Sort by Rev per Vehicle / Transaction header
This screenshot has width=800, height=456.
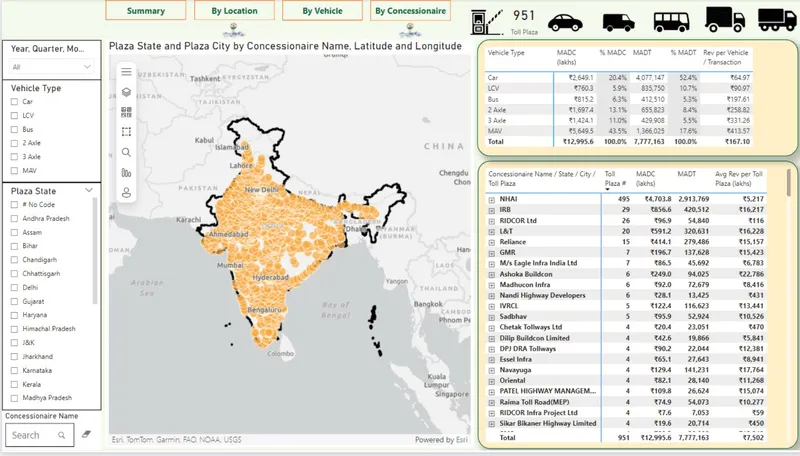pos(725,57)
